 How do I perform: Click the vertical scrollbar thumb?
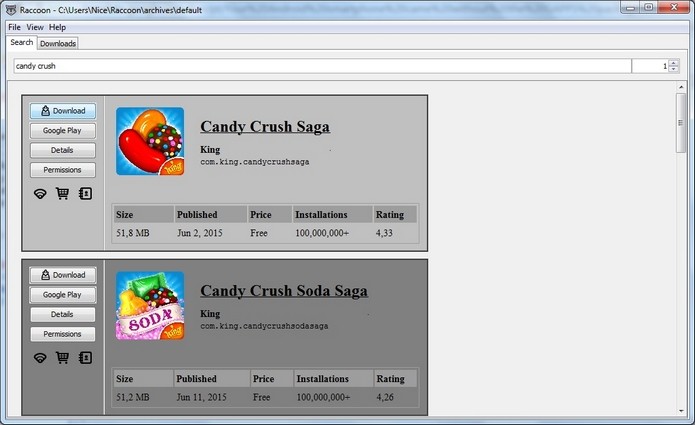[x=681, y=123]
